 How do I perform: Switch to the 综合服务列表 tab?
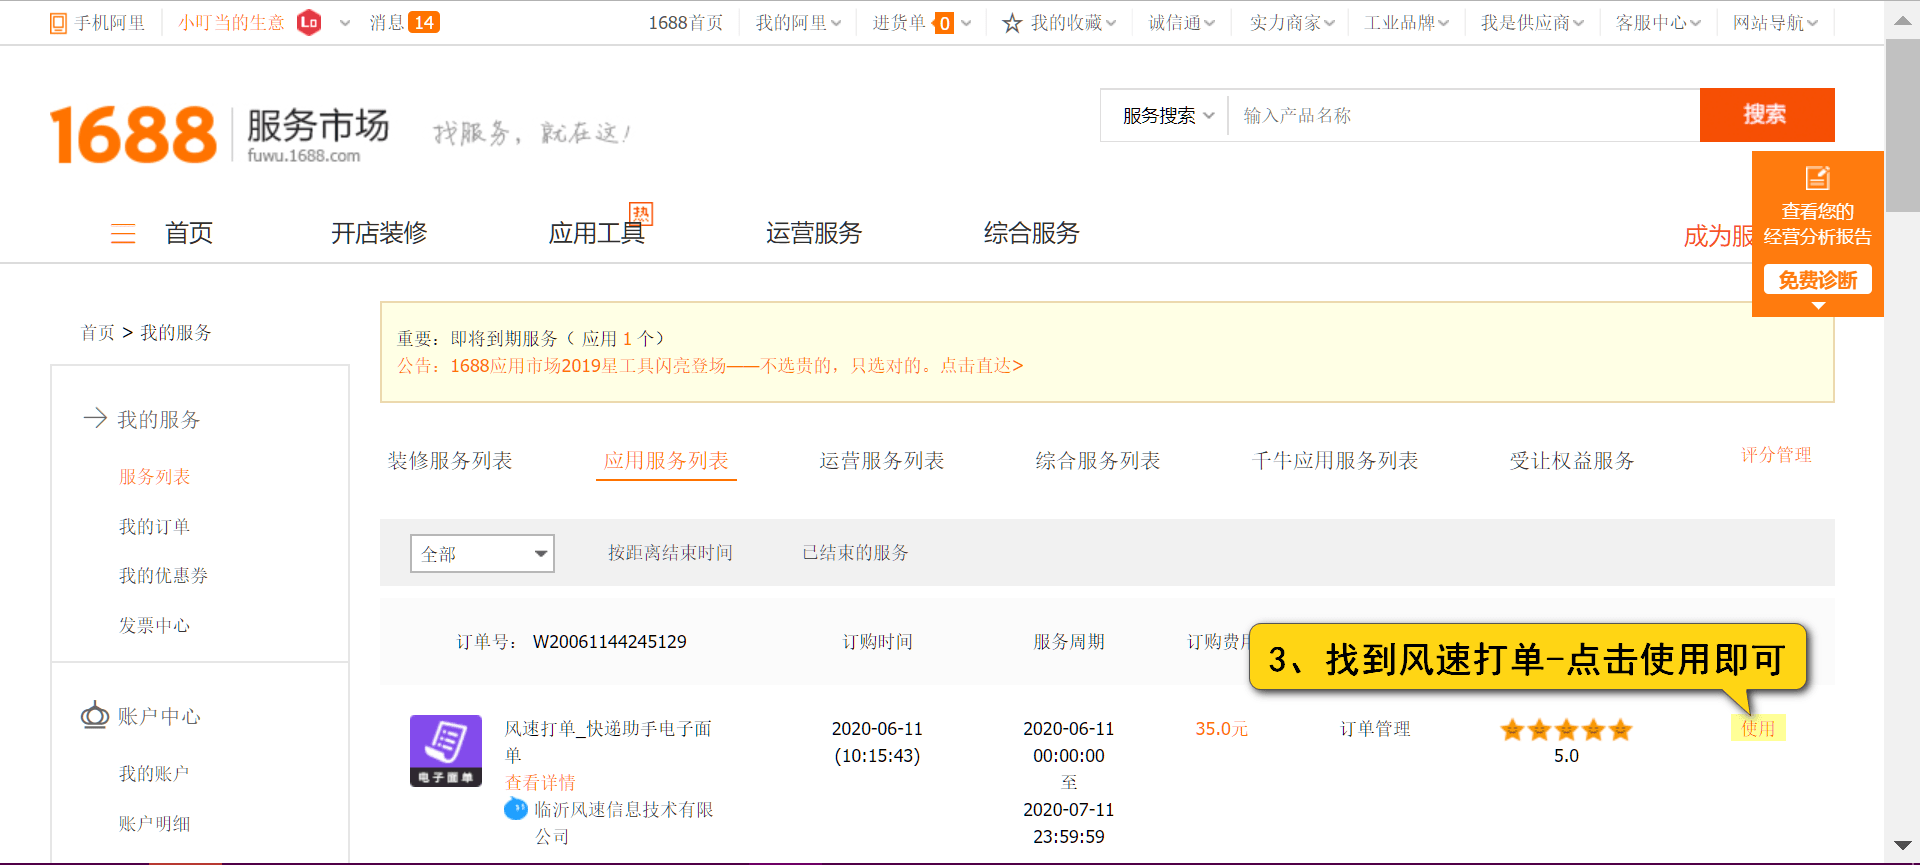tap(1098, 460)
